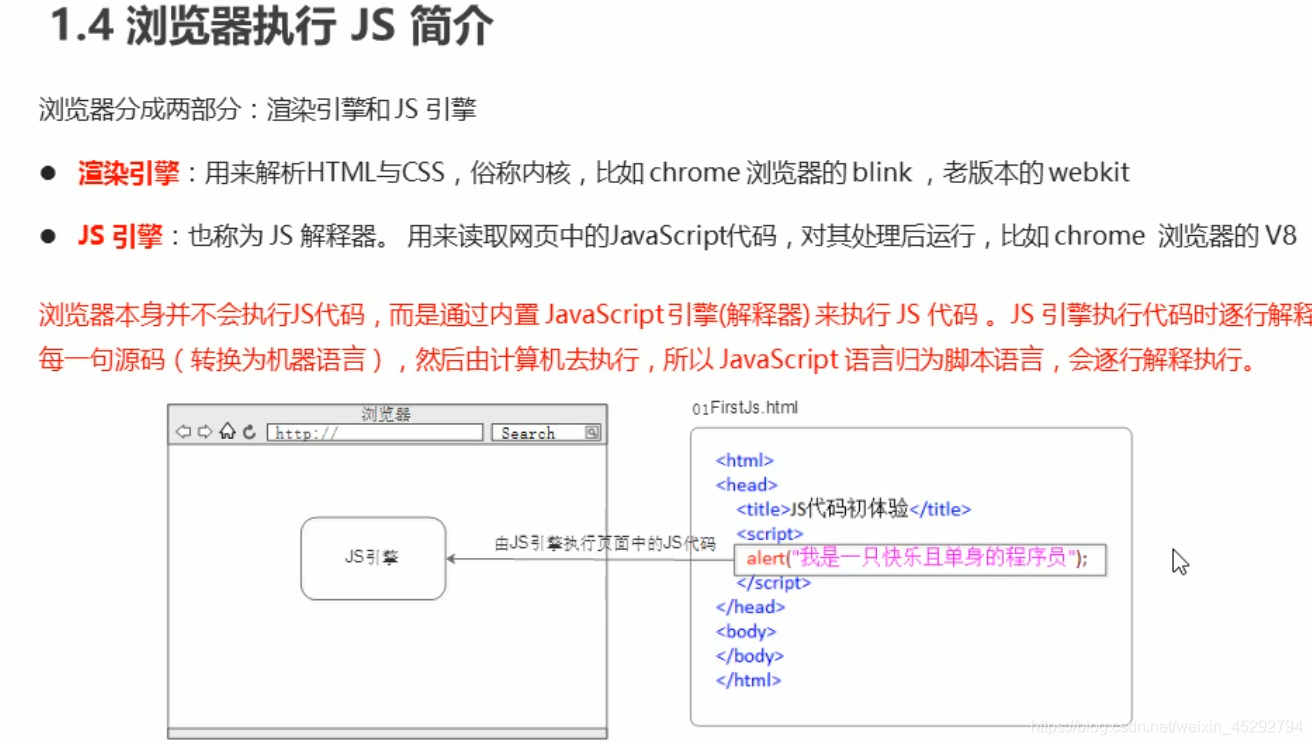The width and height of the screenshot is (1312, 745).
Task: Click the red bold term "渲染引擎"
Action: [128, 173]
